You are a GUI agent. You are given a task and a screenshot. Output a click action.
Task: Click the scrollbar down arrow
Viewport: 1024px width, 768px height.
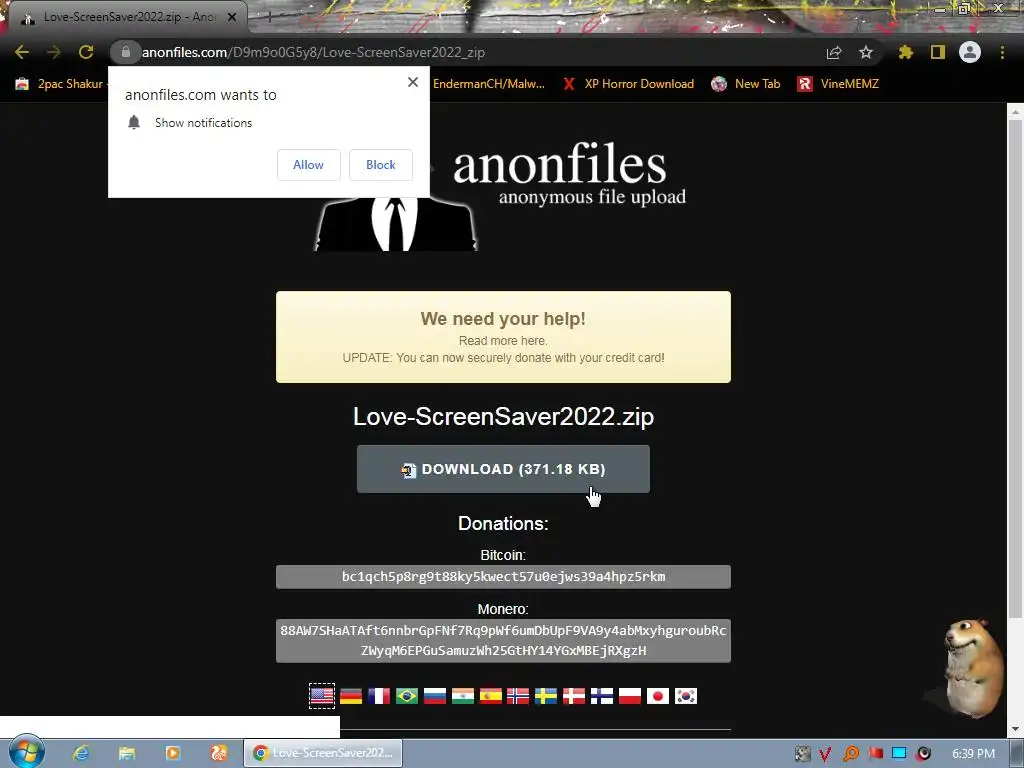click(x=1016, y=729)
